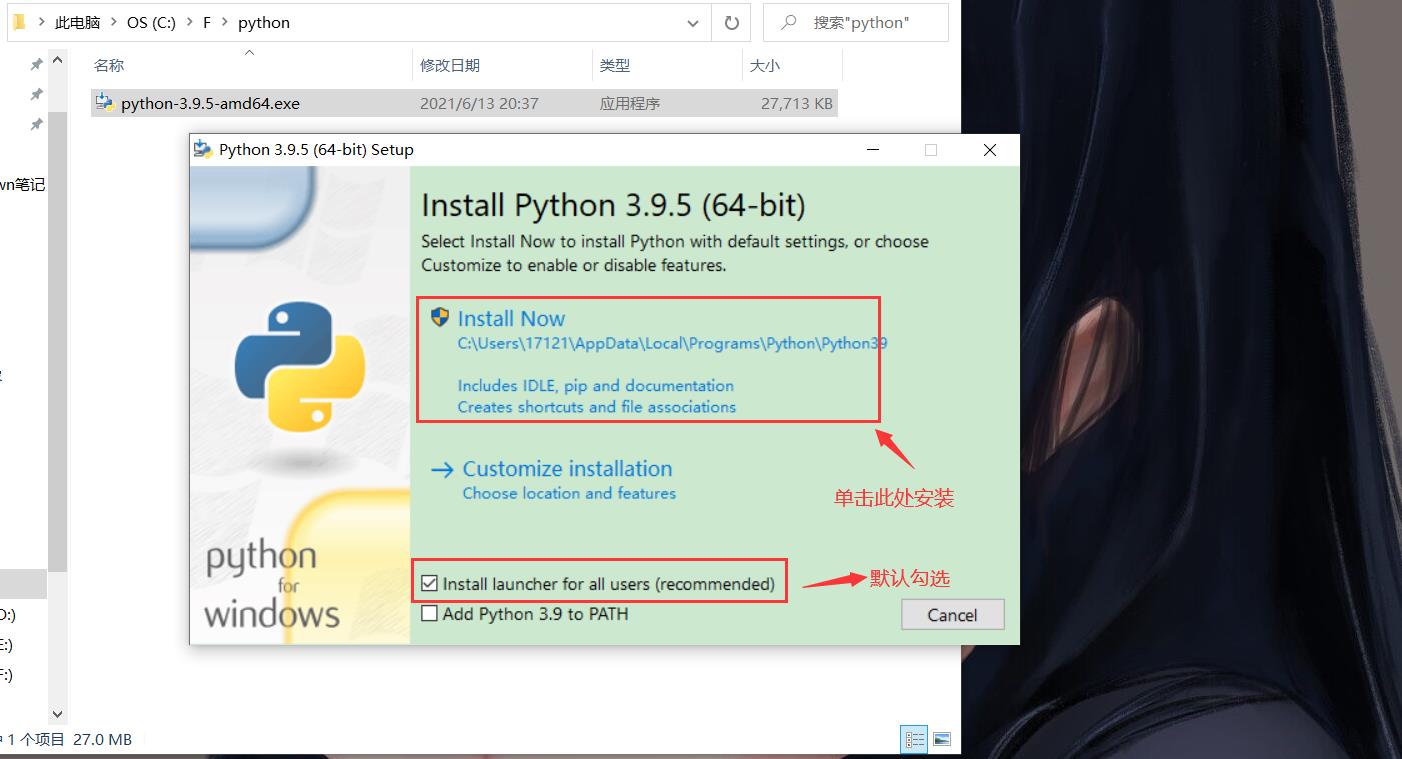Go to OS (C:) in breadcrumb
The height and width of the screenshot is (759, 1402).
151,22
